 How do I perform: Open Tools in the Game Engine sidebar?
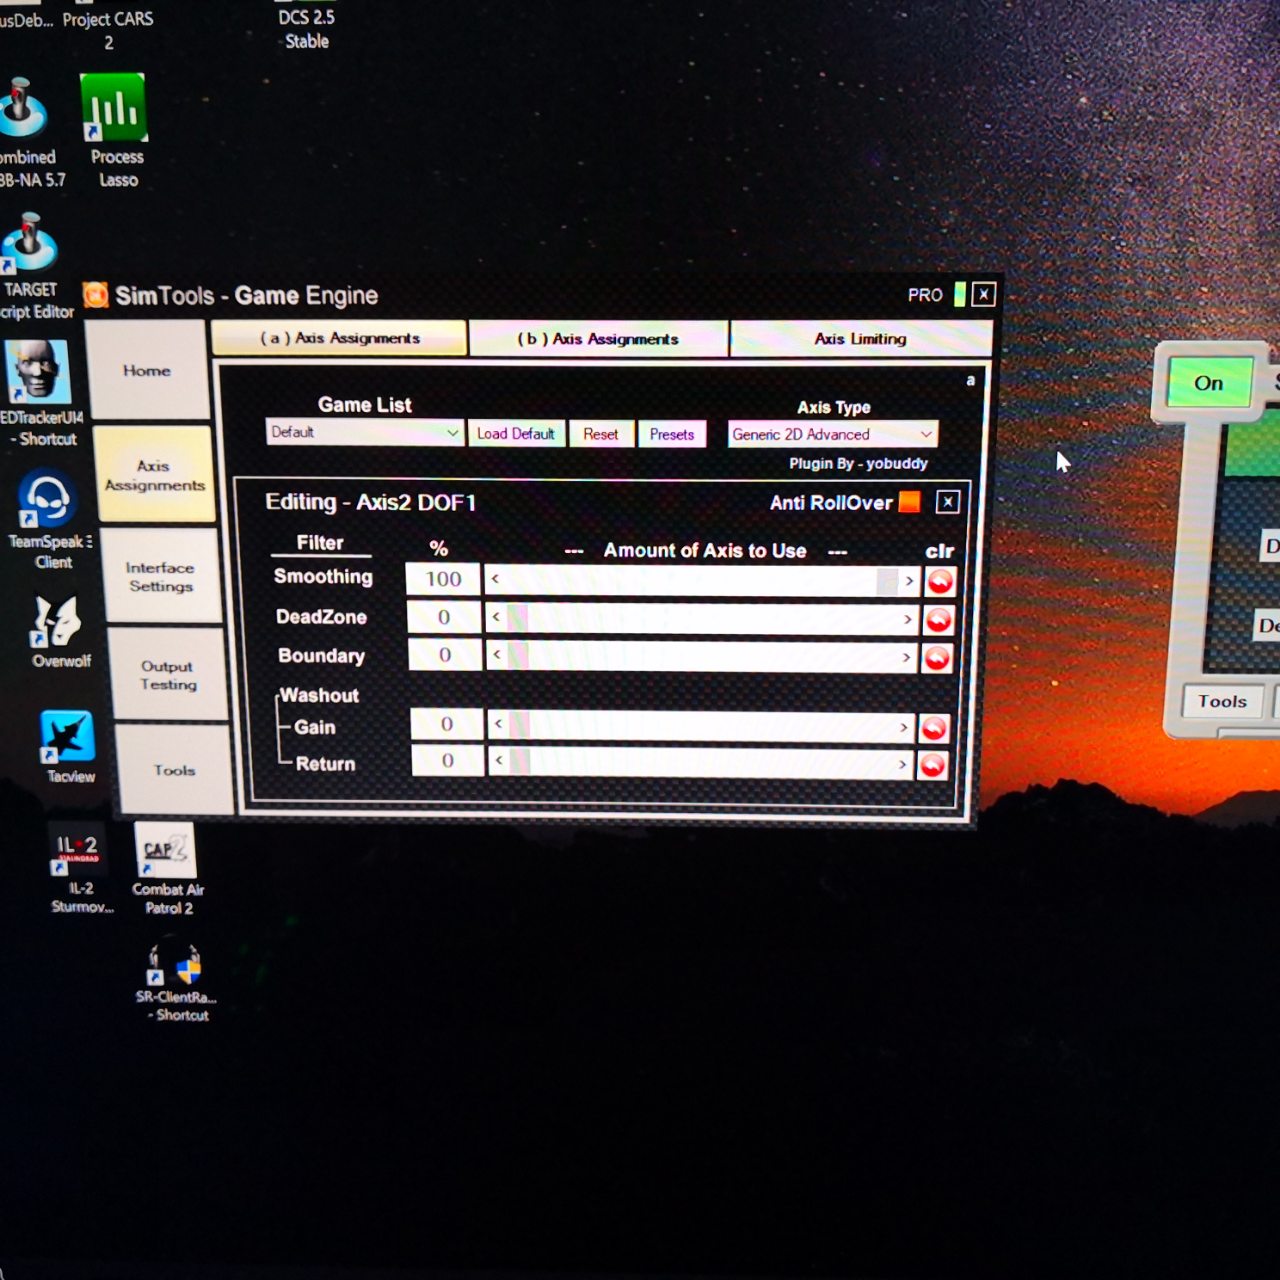tap(175, 770)
